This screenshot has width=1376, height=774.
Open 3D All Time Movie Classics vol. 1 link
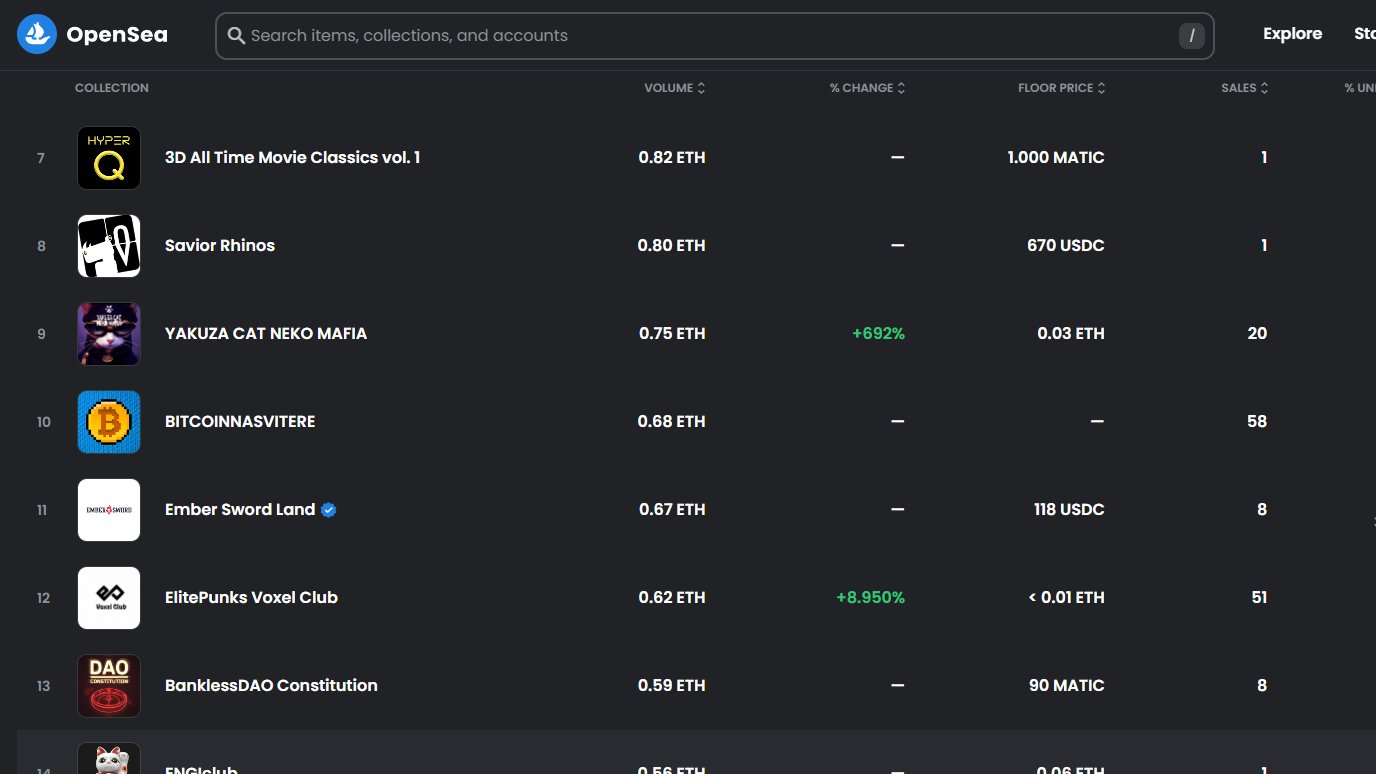292,158
